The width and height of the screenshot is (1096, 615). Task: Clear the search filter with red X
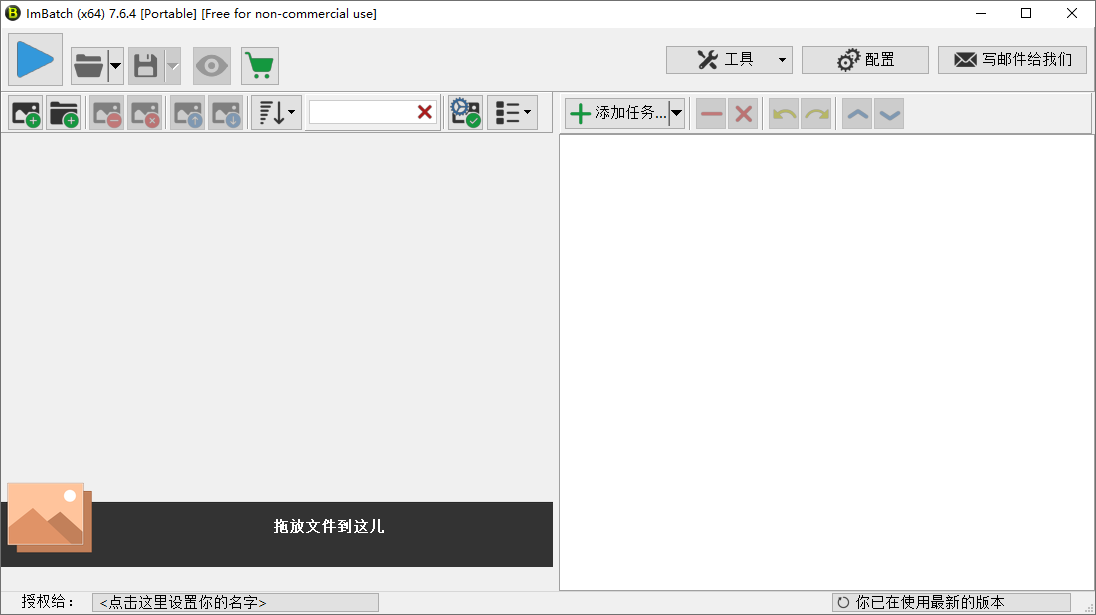click(x=424, y=112)
